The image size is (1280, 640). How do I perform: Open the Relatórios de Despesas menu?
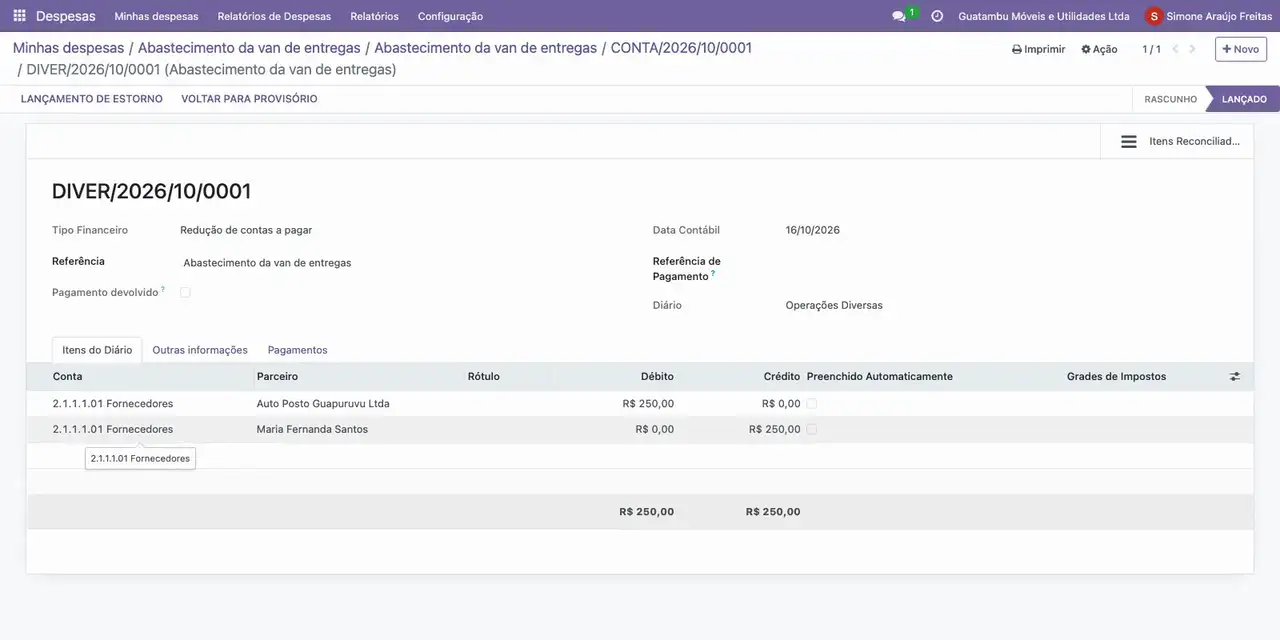(x=274, y=16)
